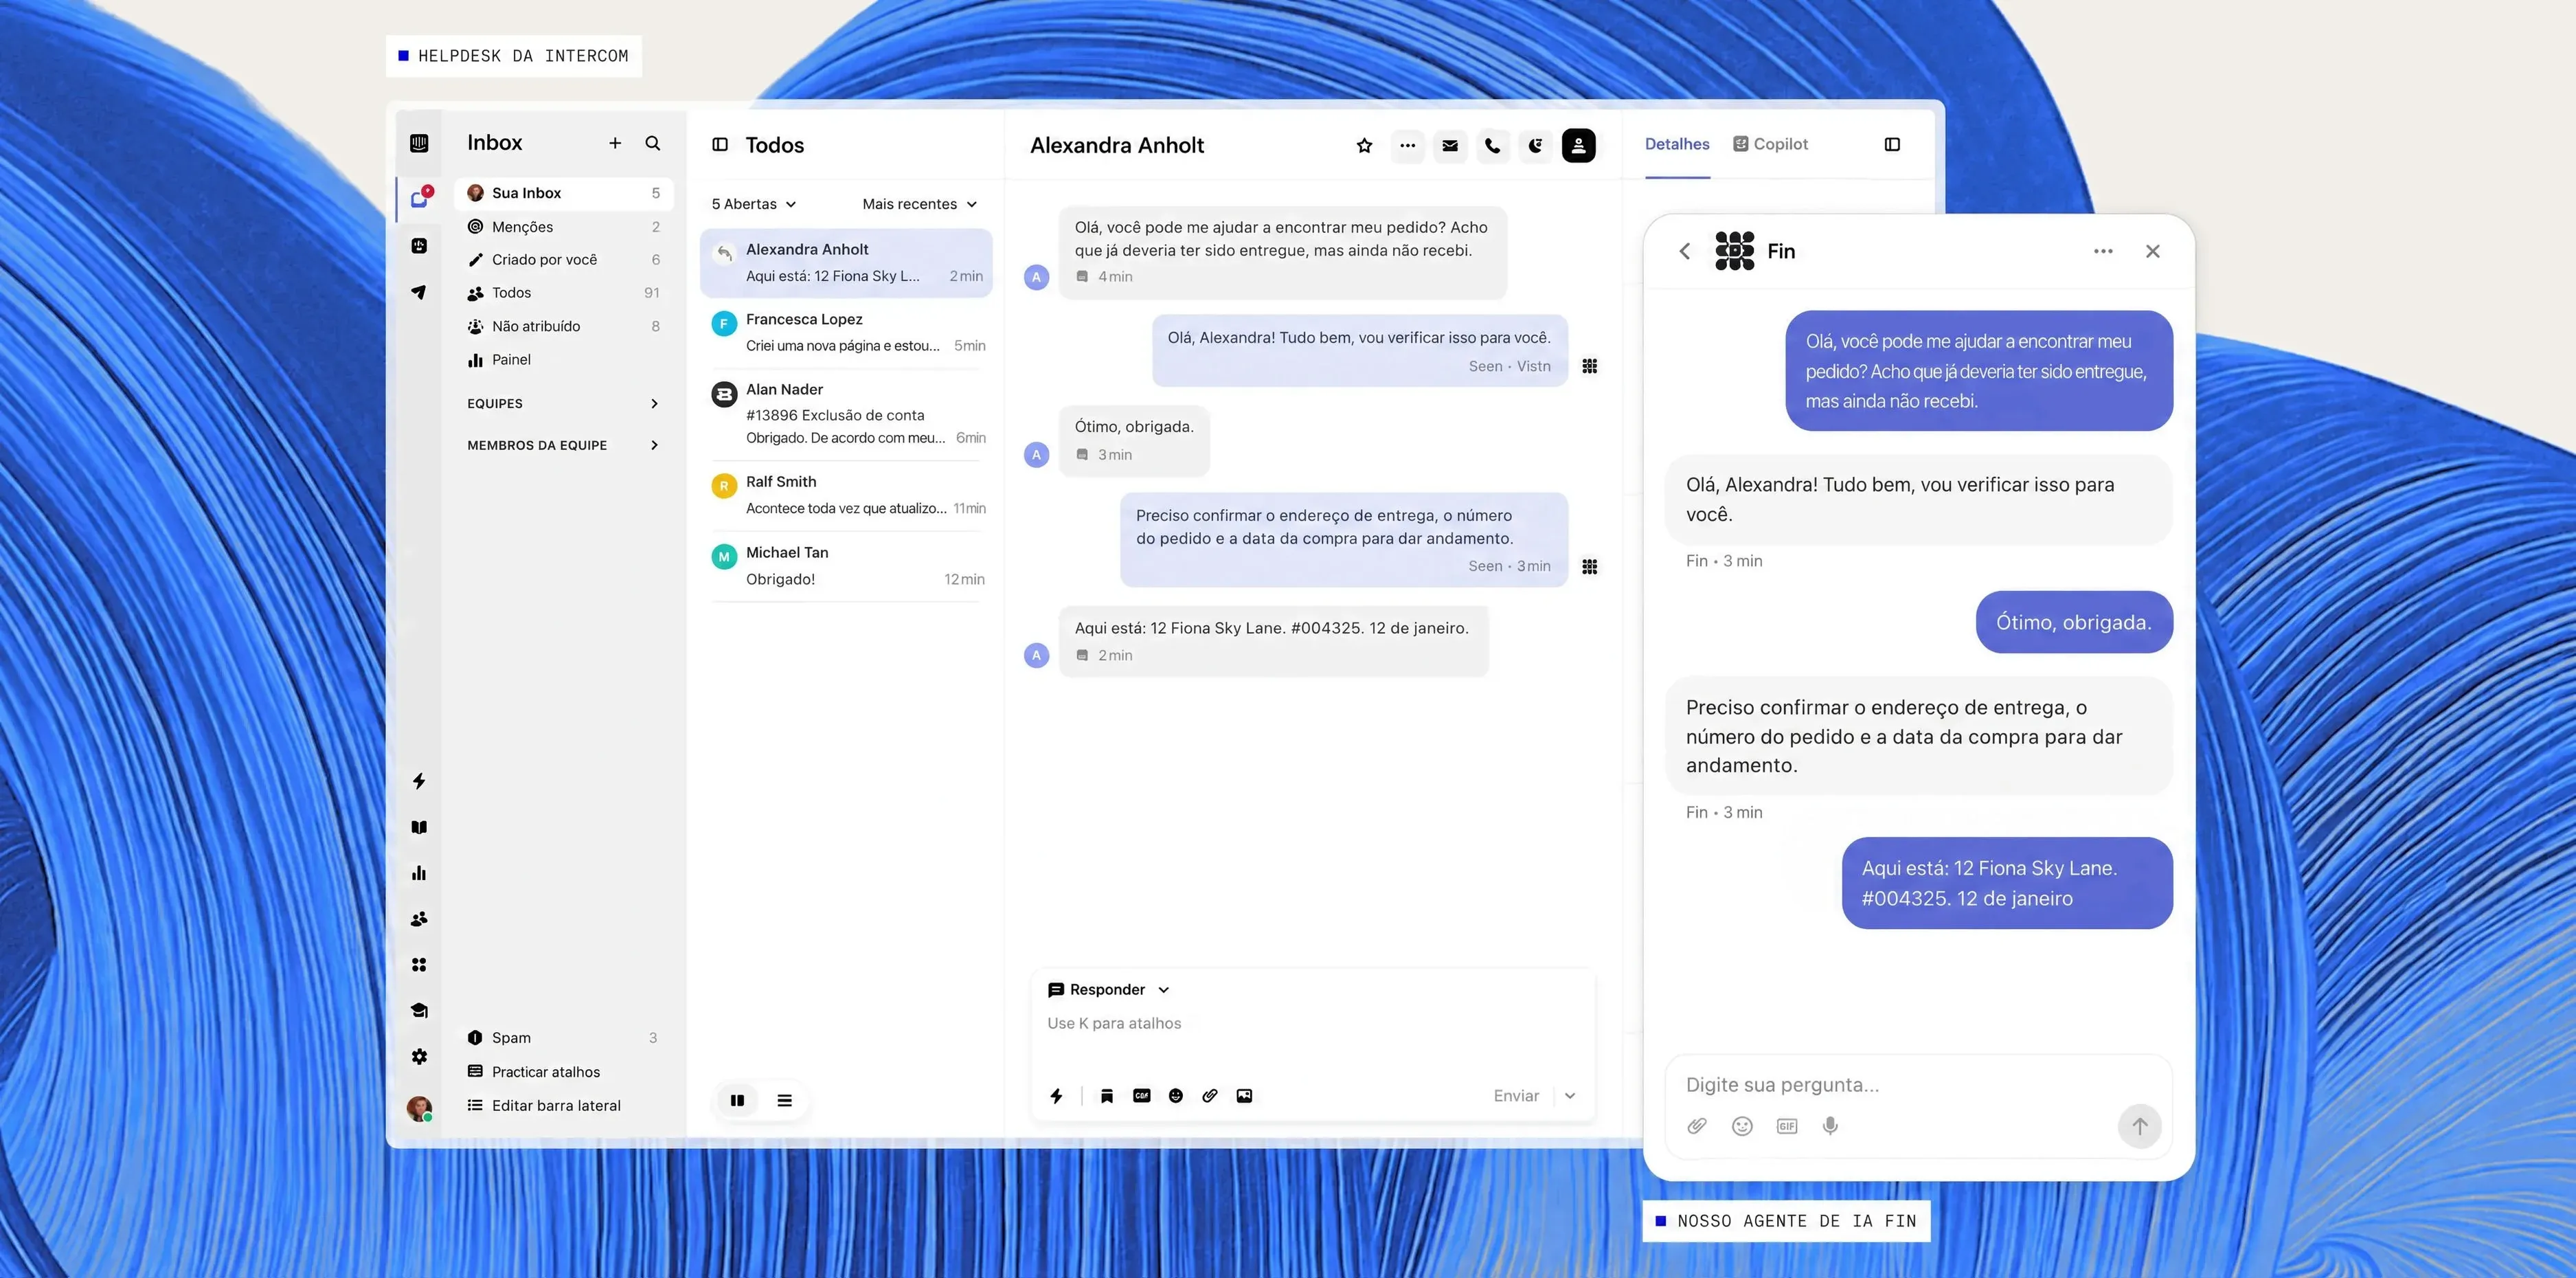Click the plus icon next to Inbox
2576x1278 pixels.
[x=615, y=143]
